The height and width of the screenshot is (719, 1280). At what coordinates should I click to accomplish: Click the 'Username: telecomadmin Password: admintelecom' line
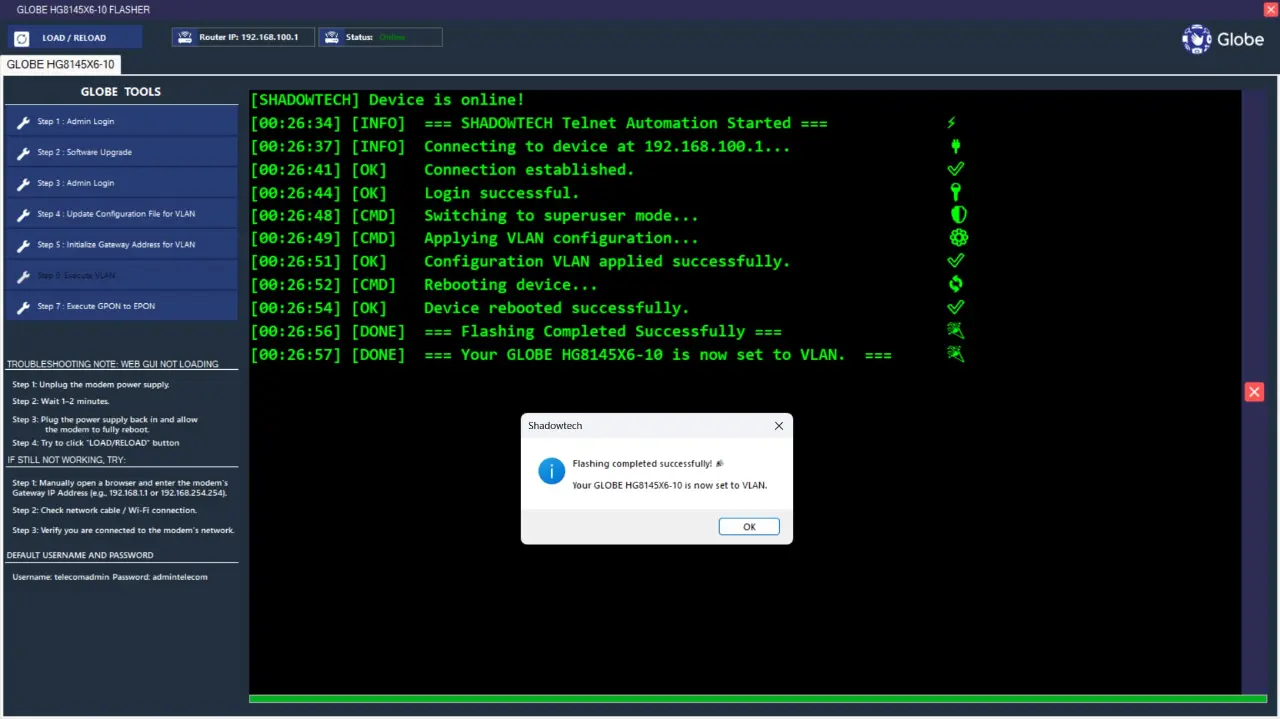tap(110, 577)
